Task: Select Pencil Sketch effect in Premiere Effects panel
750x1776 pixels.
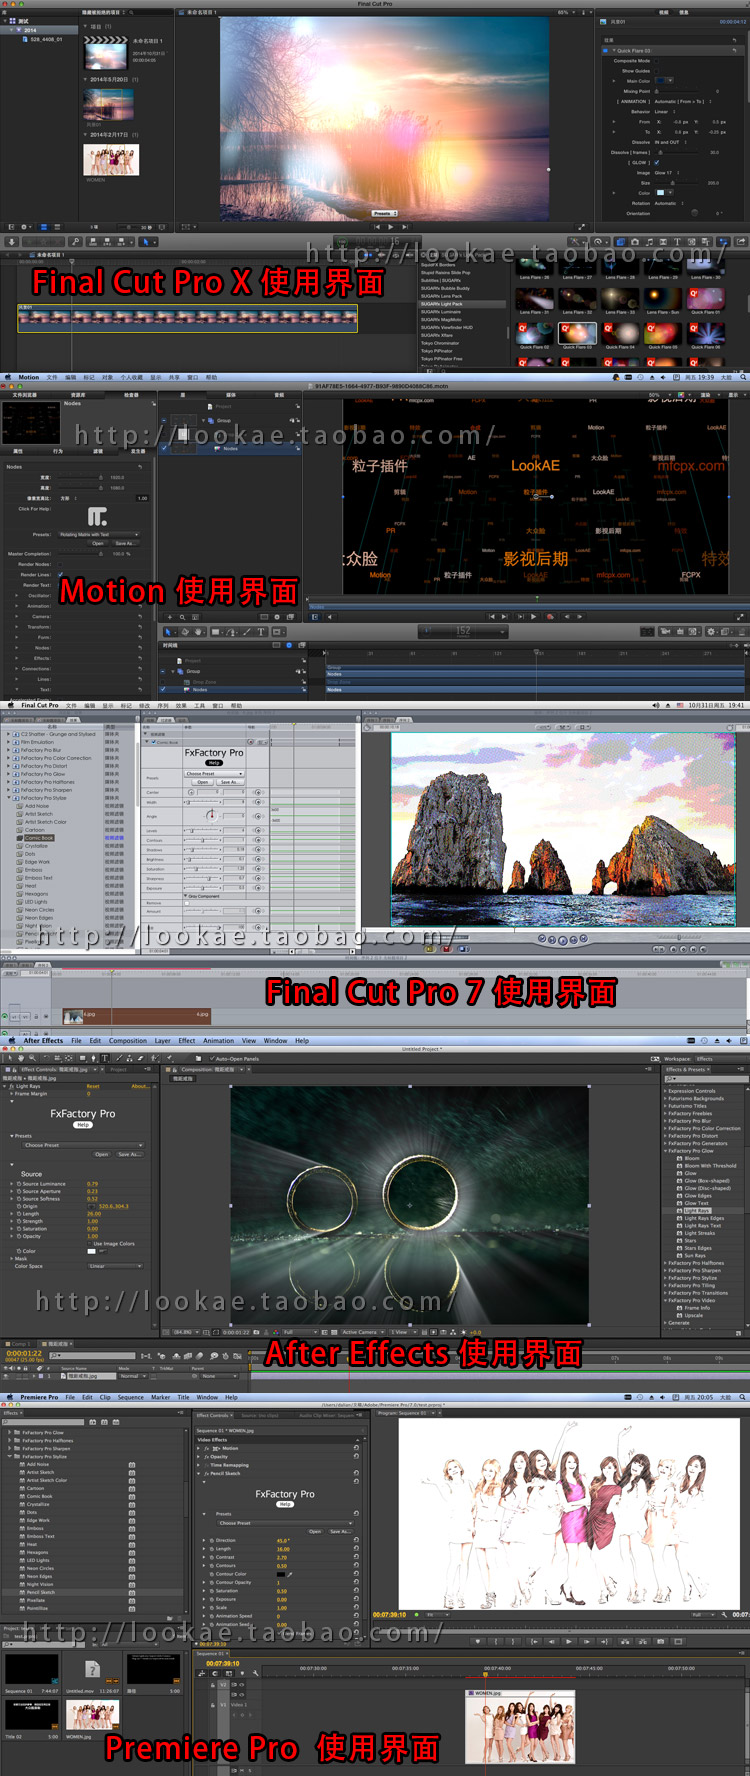Action: 40,1592
